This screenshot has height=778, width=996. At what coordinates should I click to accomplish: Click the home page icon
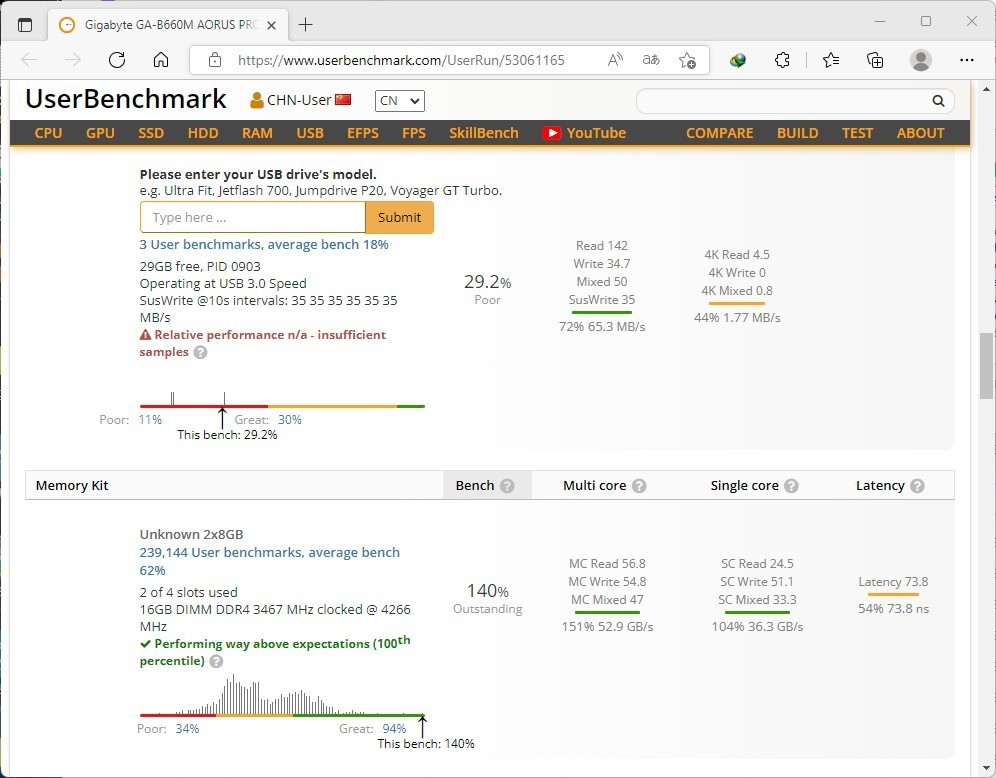tap(161, 60)
